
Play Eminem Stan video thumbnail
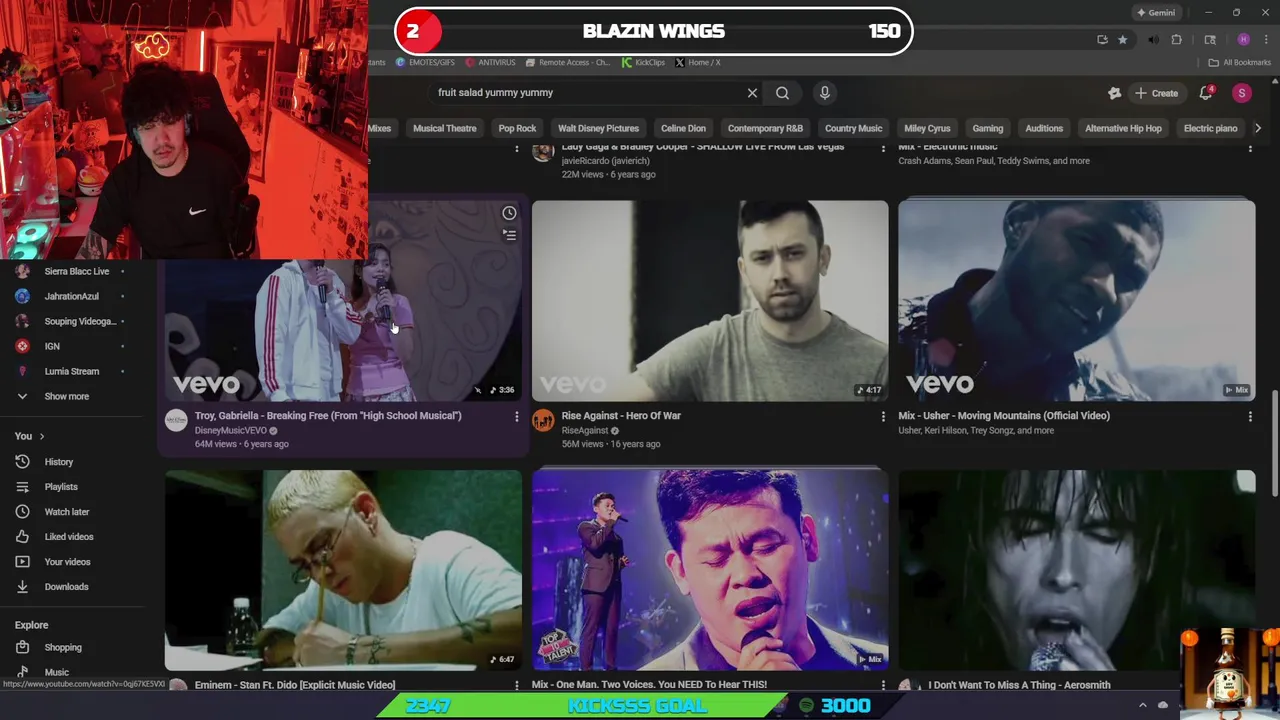pyautogui.click(x=343, y=570)
